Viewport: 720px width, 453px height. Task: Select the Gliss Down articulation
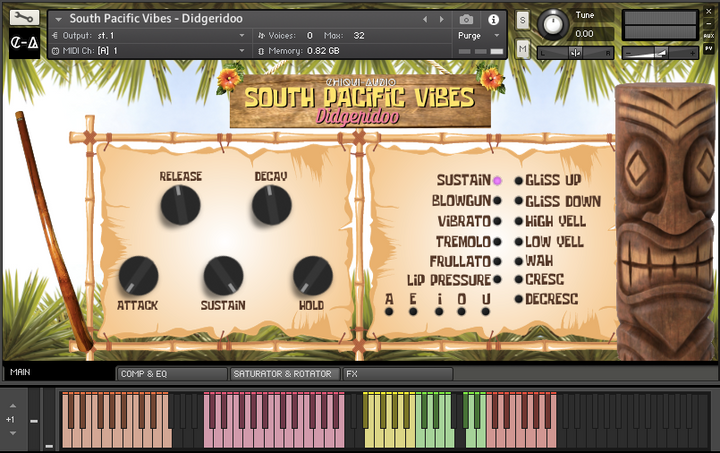(x=518, y=201)
